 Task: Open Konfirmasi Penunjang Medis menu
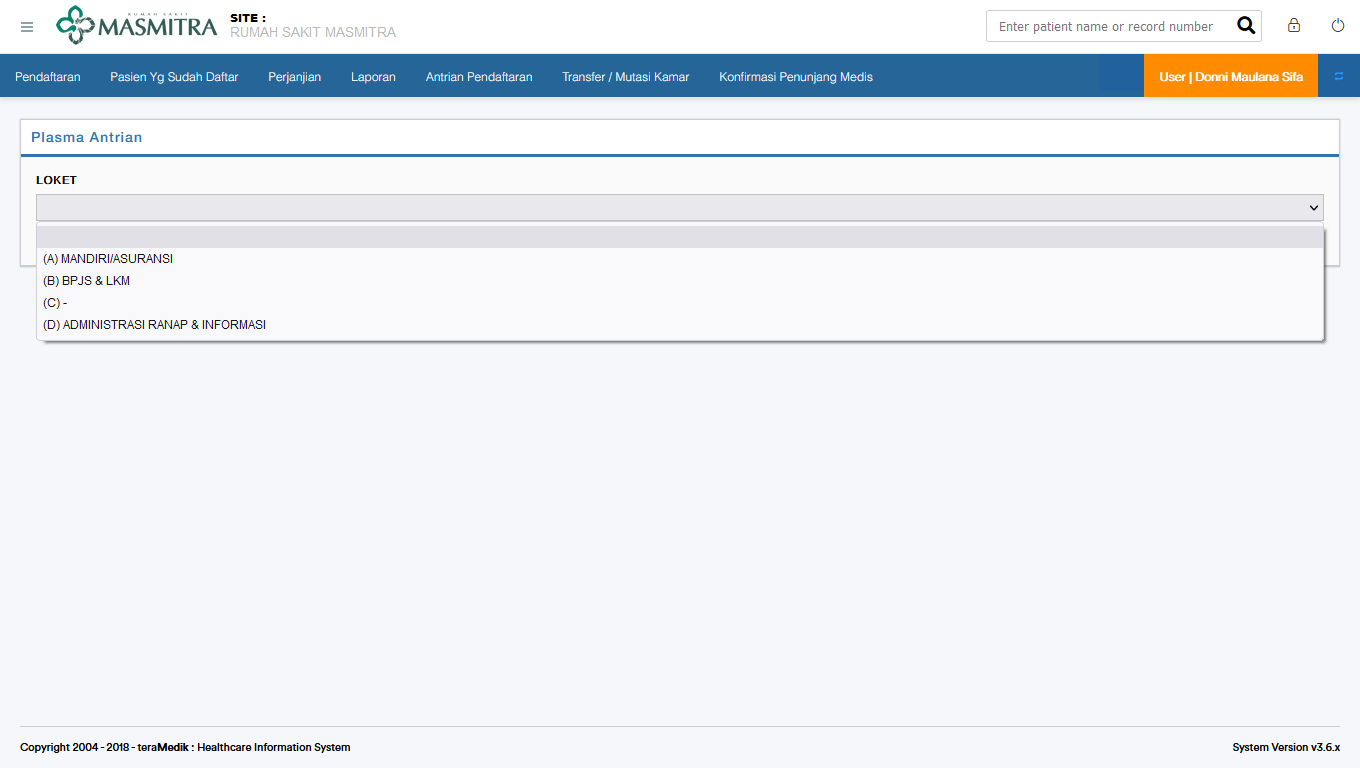pos(796,77)
